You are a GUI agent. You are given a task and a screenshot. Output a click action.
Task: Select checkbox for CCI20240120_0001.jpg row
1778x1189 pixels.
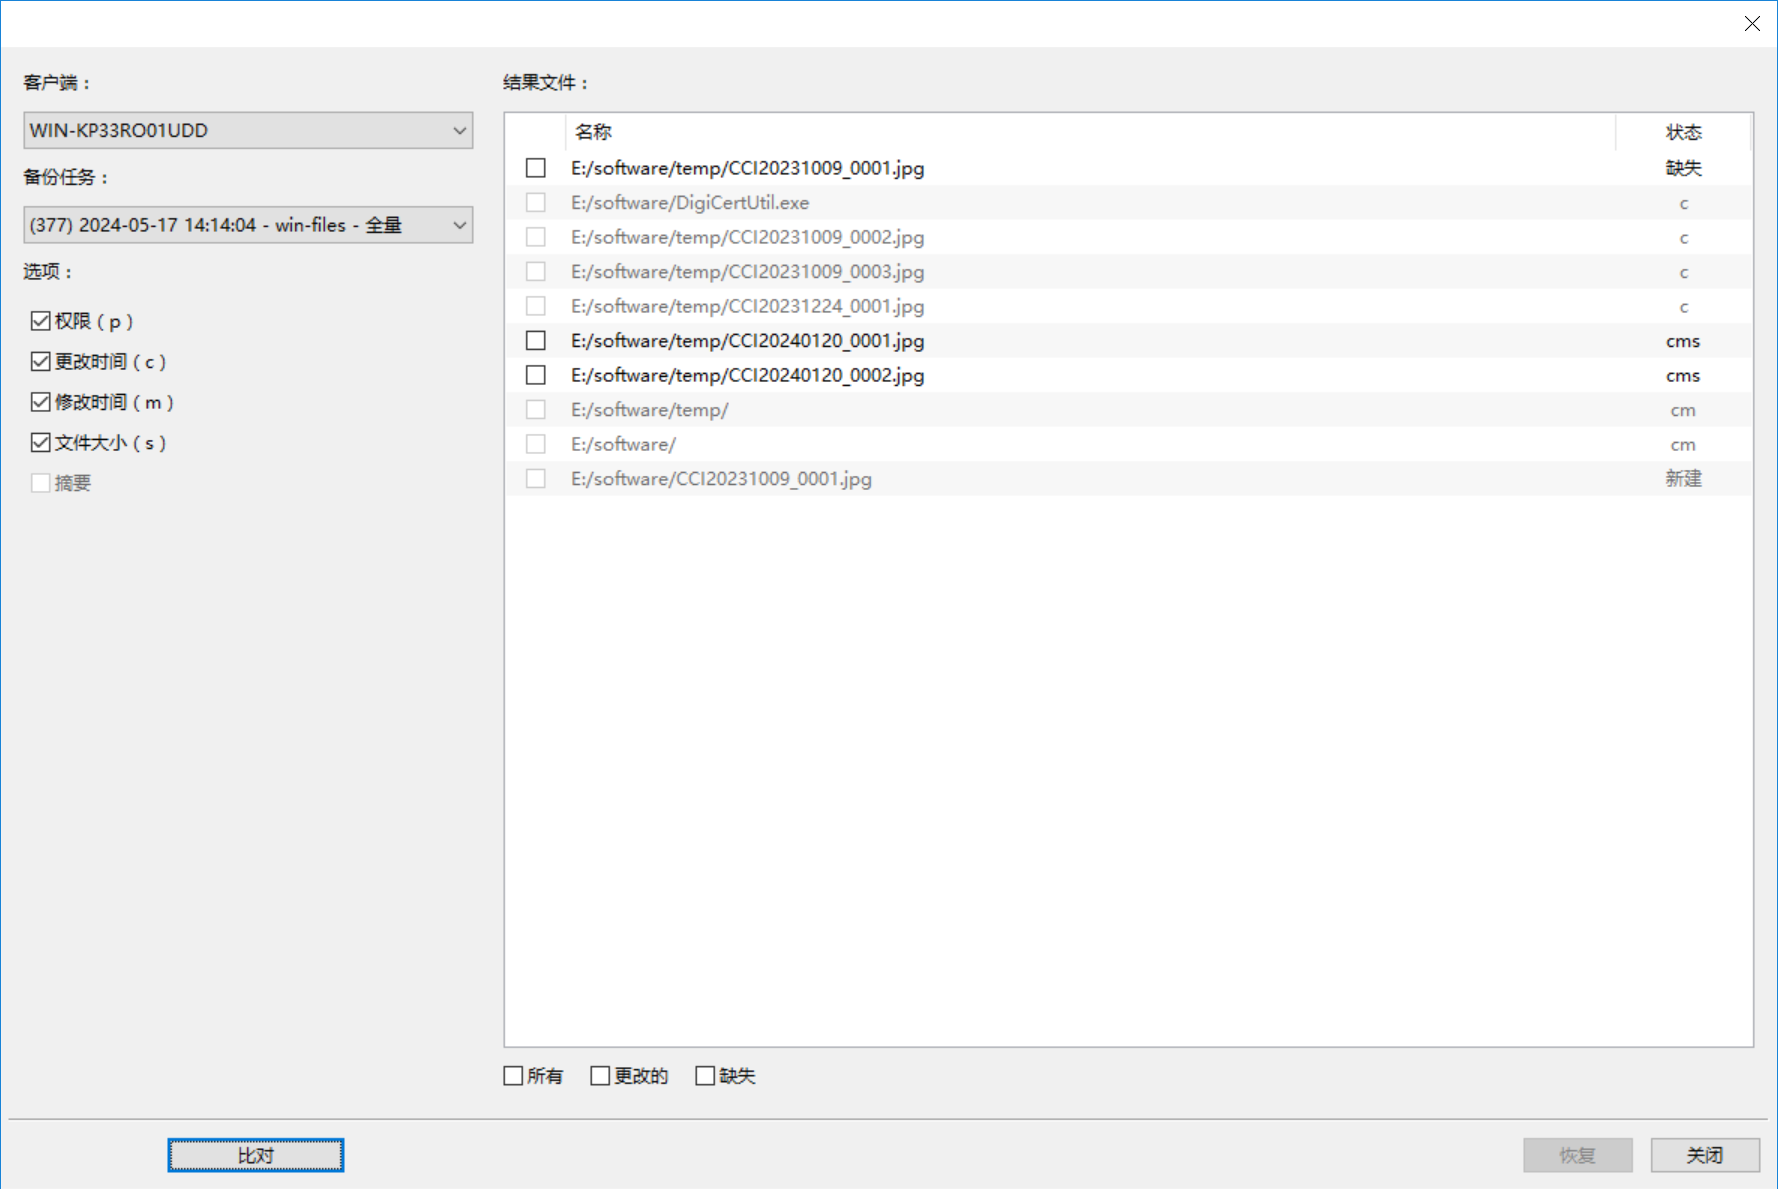pyautogui.click(x=536, y=341)
